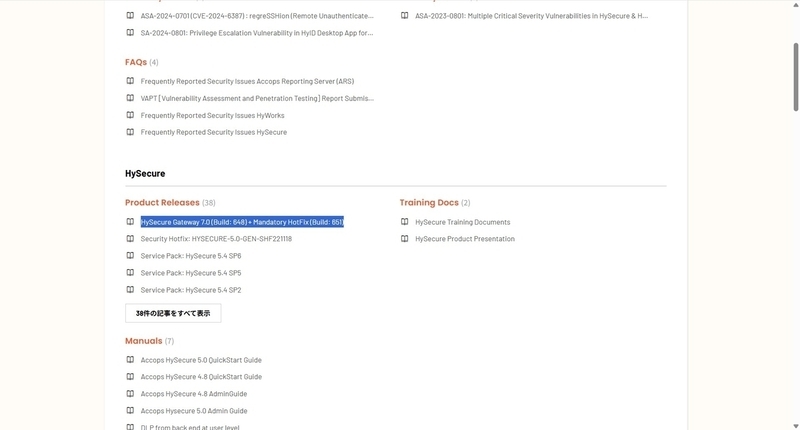Screen dimensions: 800x430
Task: Open Accops HySecure 4.8 AdminGuide
Action: (194, 394)
